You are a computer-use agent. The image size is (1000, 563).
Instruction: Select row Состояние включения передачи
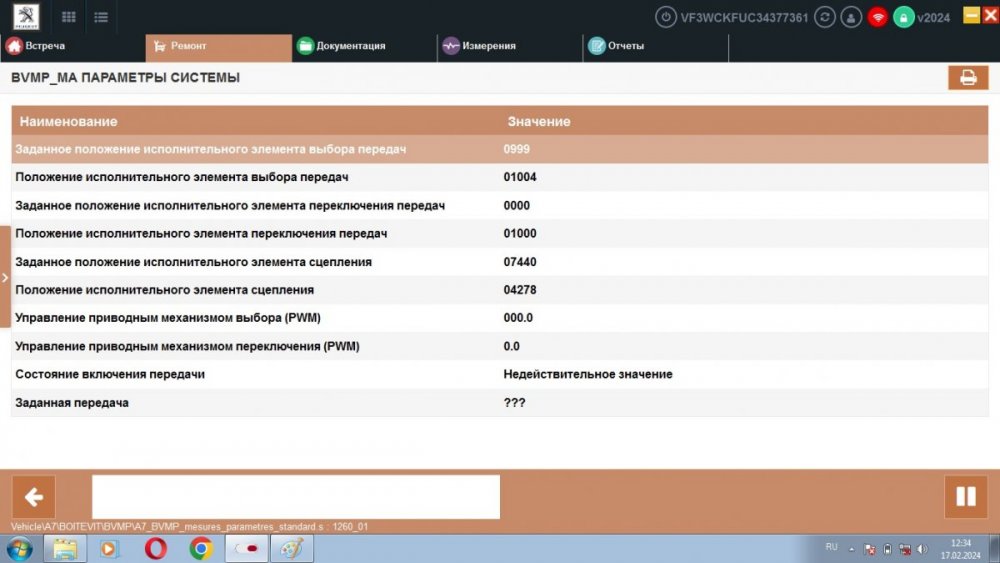[x=500, y=374]
